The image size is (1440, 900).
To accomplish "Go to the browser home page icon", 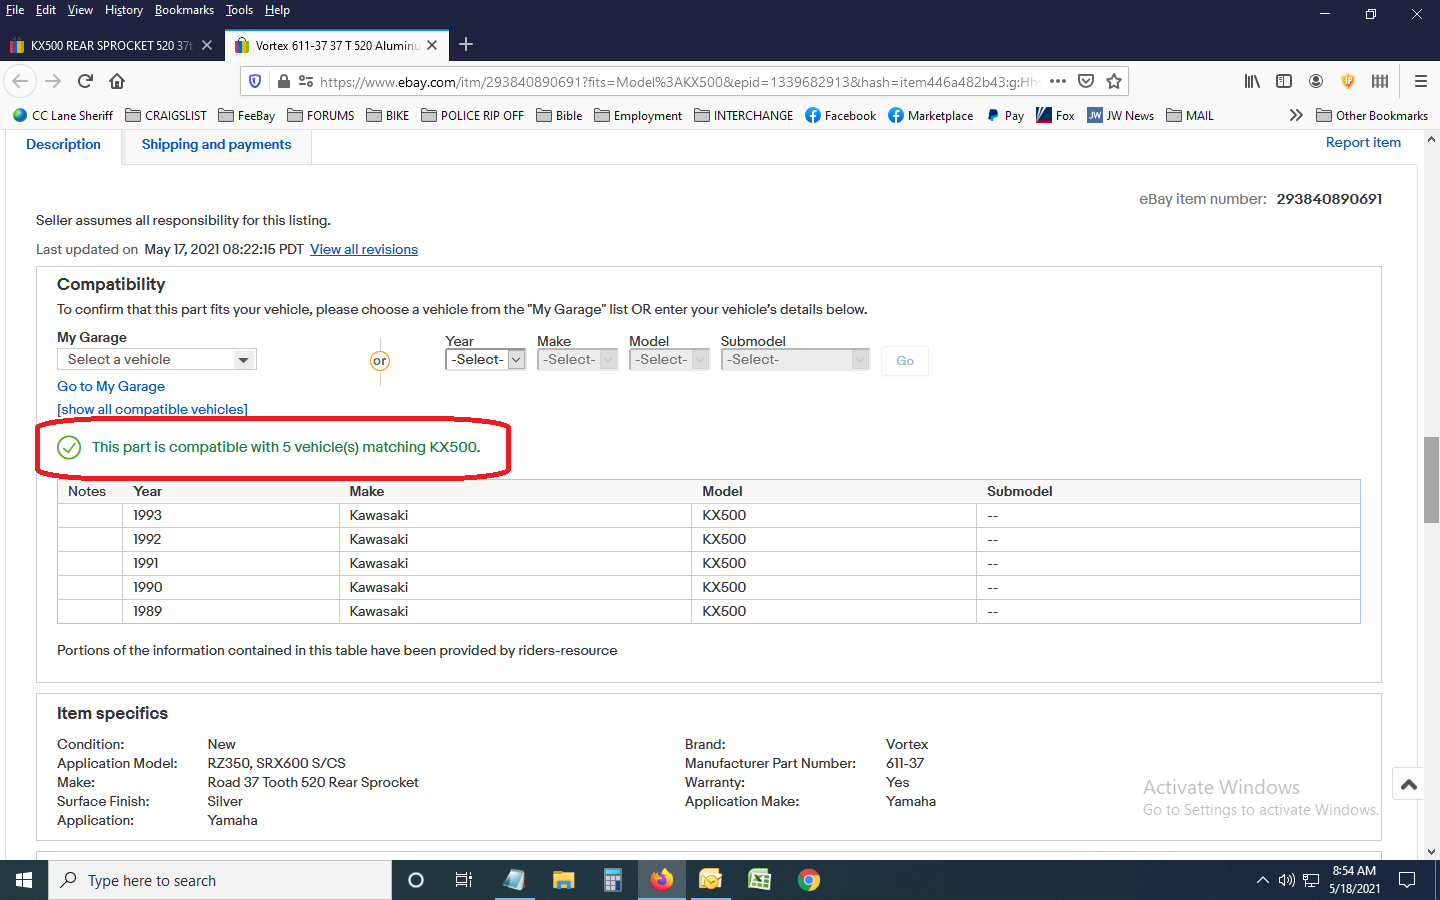I will click(117, 81).
